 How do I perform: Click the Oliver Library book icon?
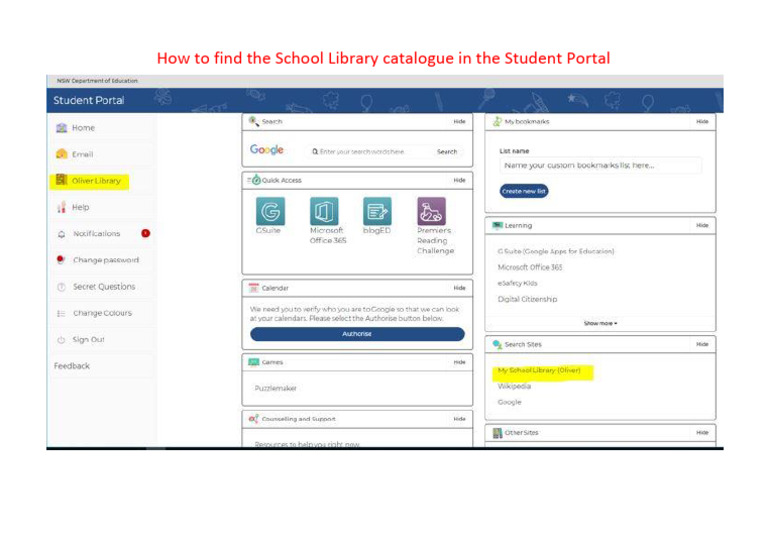point(61,180)
